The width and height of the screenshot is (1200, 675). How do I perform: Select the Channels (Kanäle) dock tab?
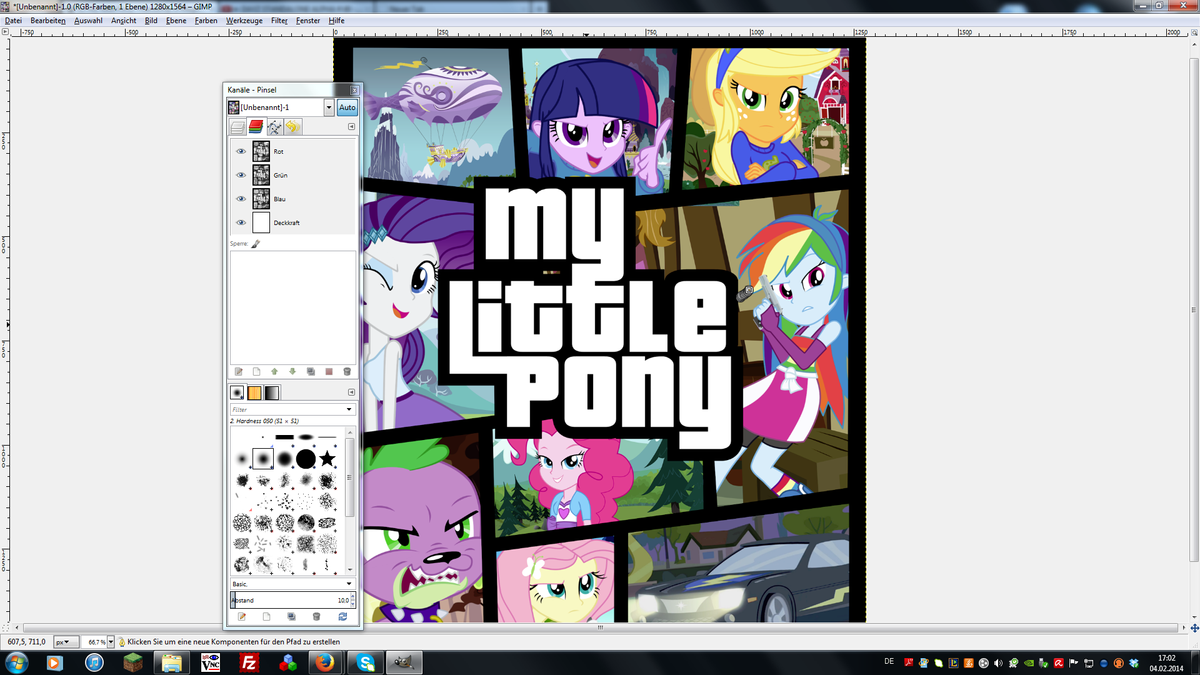pos(255,127)
